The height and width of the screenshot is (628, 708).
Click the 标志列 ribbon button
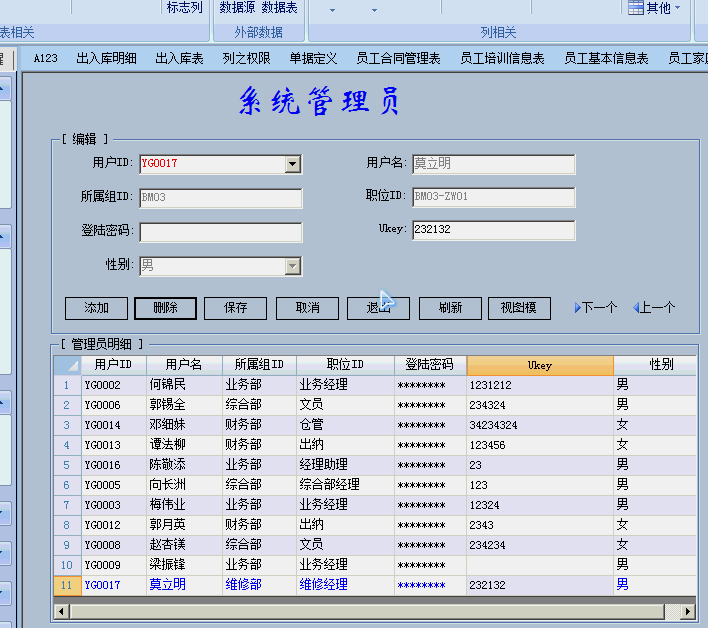tap(184, 7)
